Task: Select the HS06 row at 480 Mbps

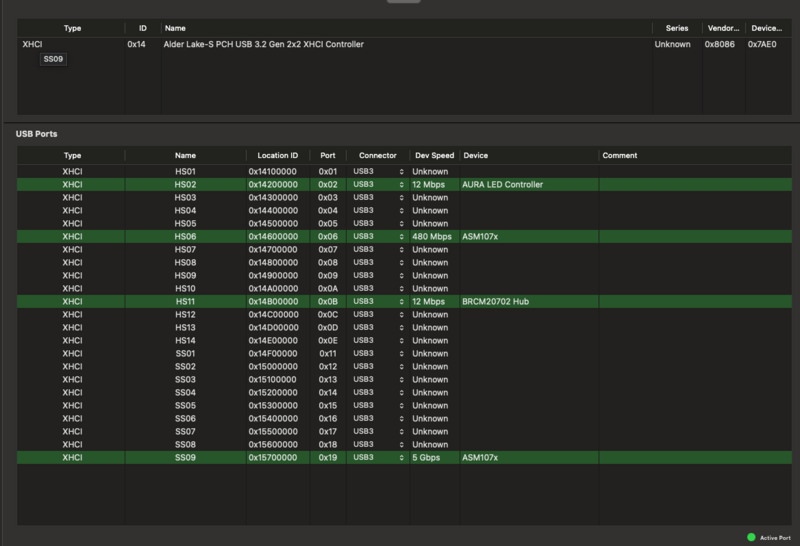Action: [185, 237]
